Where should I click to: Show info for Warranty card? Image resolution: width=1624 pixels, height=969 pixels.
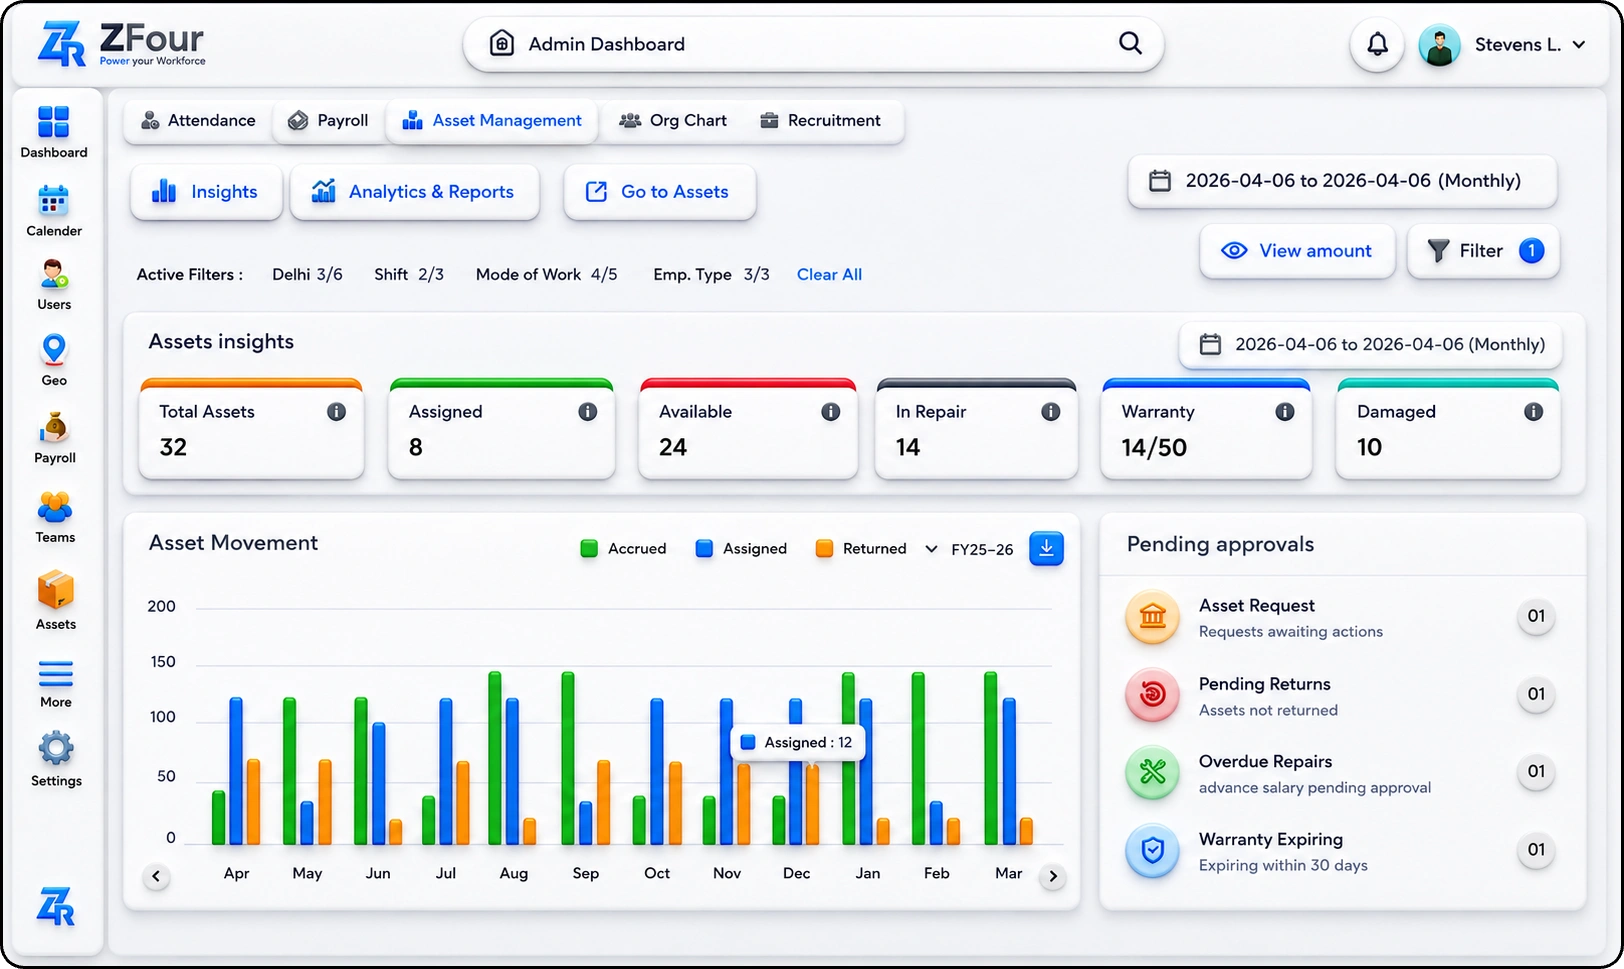point(1285,412)
